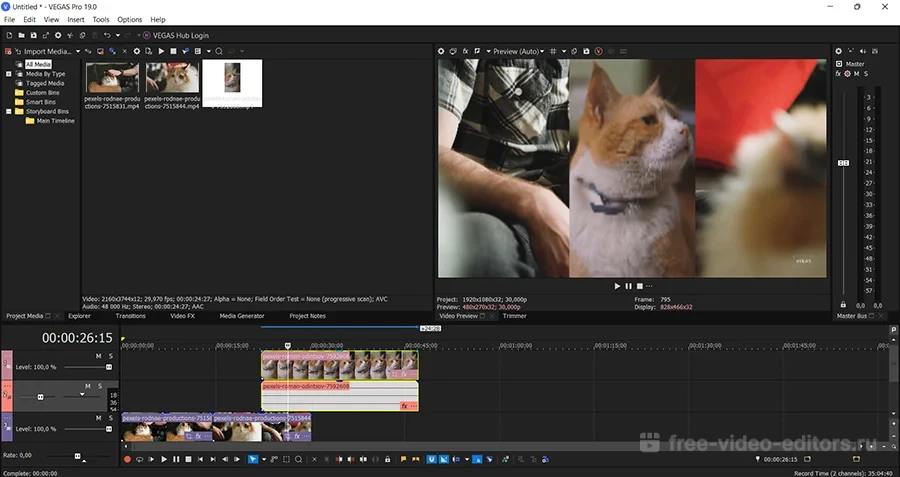Open the Insert menu

click(x=76, y=19)
